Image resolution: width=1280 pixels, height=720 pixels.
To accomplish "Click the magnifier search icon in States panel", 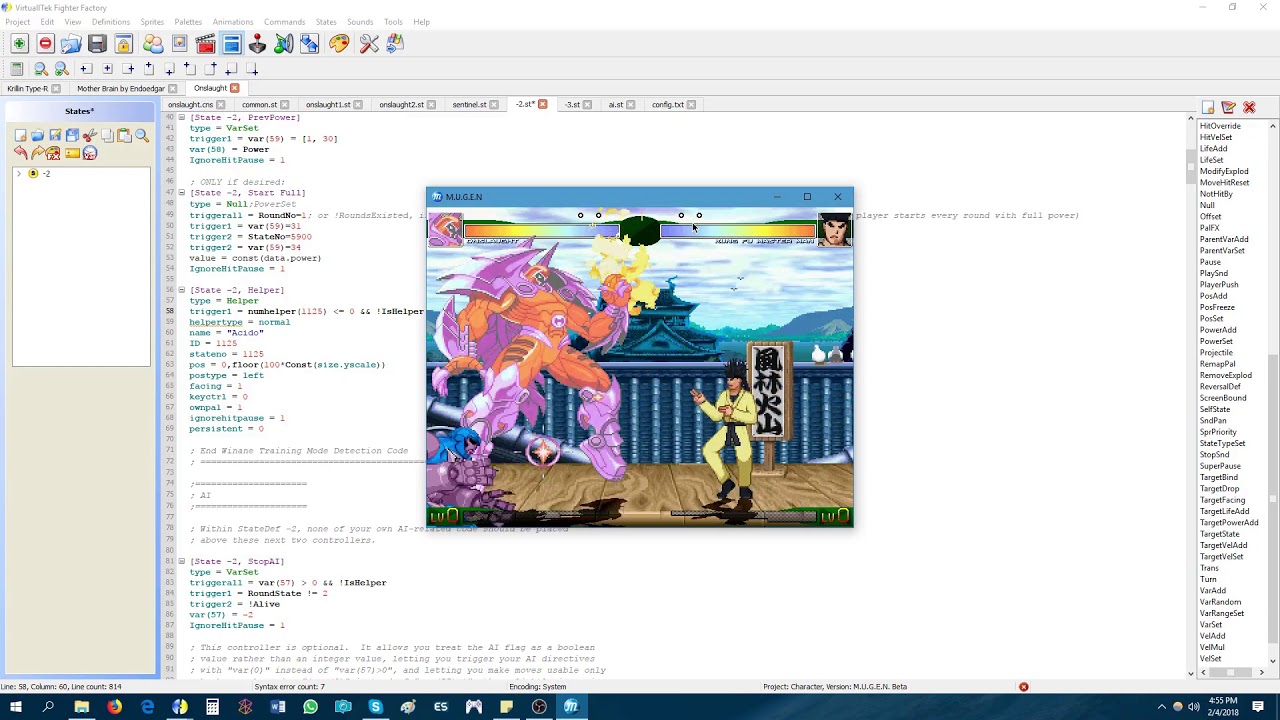I will pyautogui.click(x=142, y=135).
